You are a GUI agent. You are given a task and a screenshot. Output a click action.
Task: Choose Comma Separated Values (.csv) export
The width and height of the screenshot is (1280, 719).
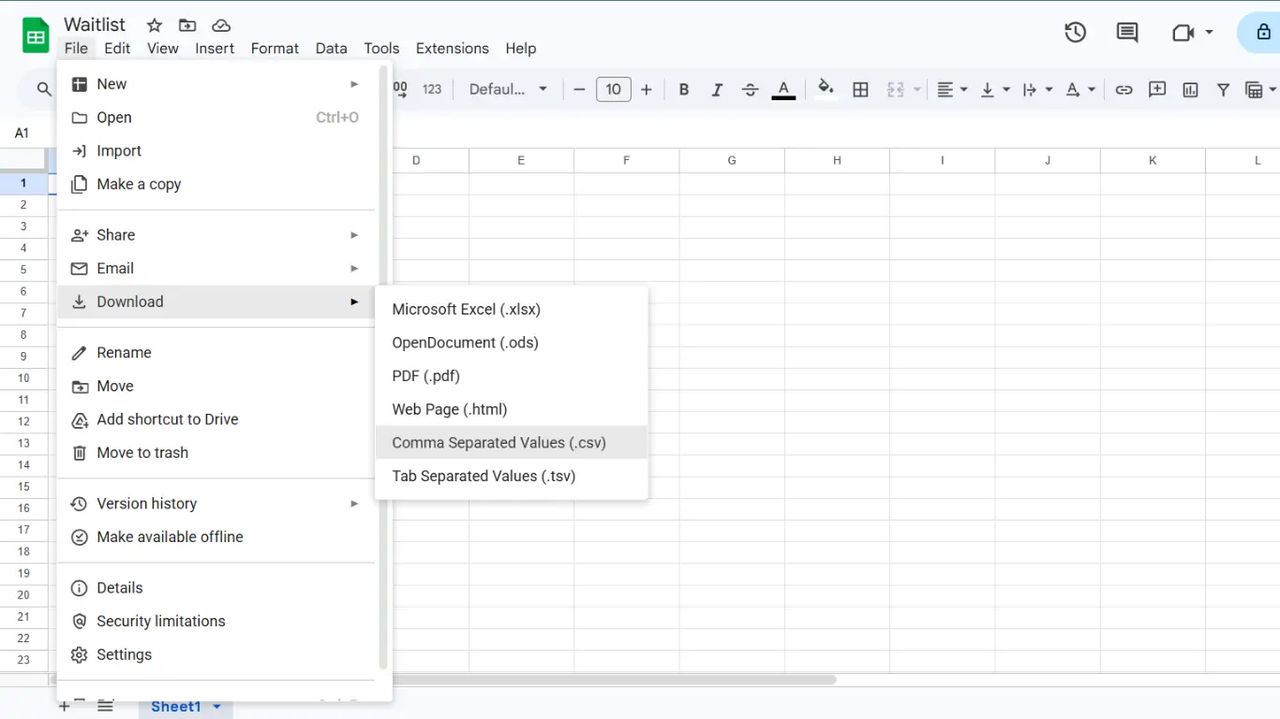pyautogui.click(x=498, y=442)
